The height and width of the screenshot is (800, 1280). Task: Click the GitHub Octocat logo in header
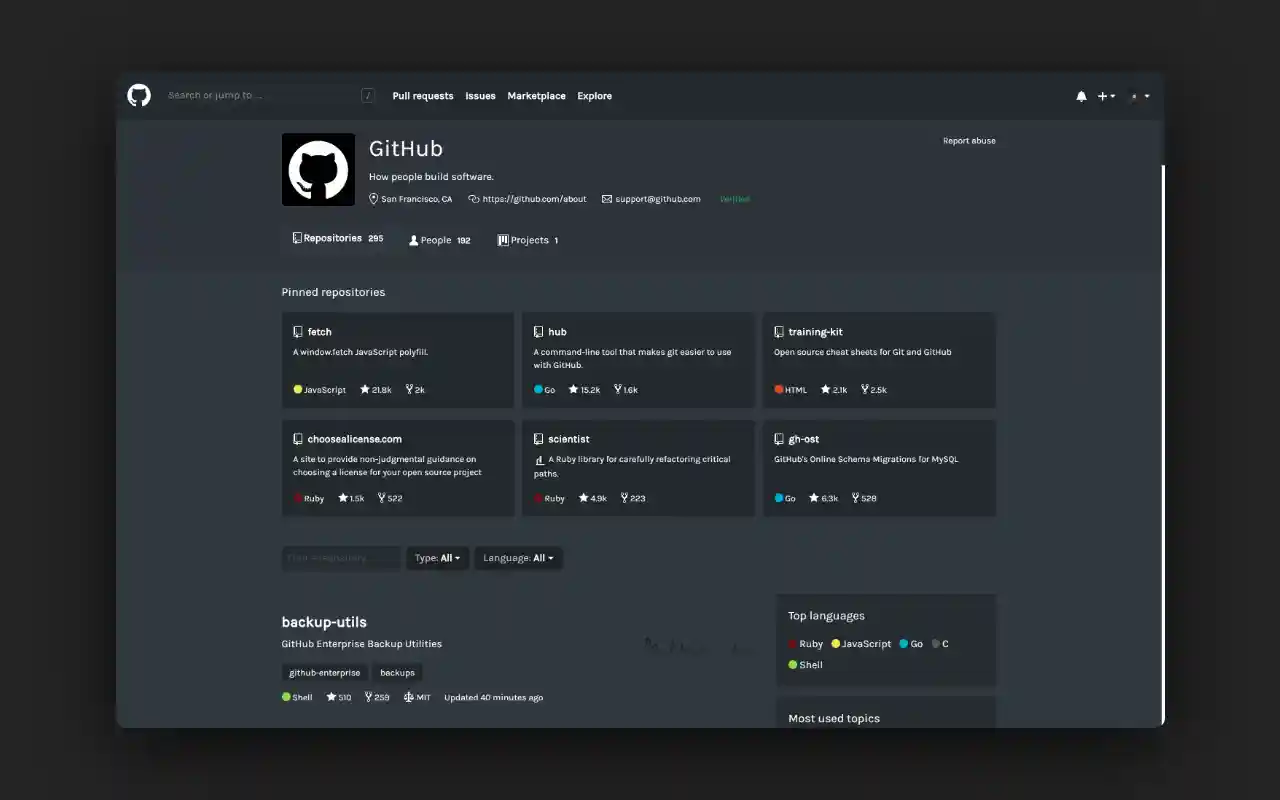pyautogui.click(x=139, y=96)
